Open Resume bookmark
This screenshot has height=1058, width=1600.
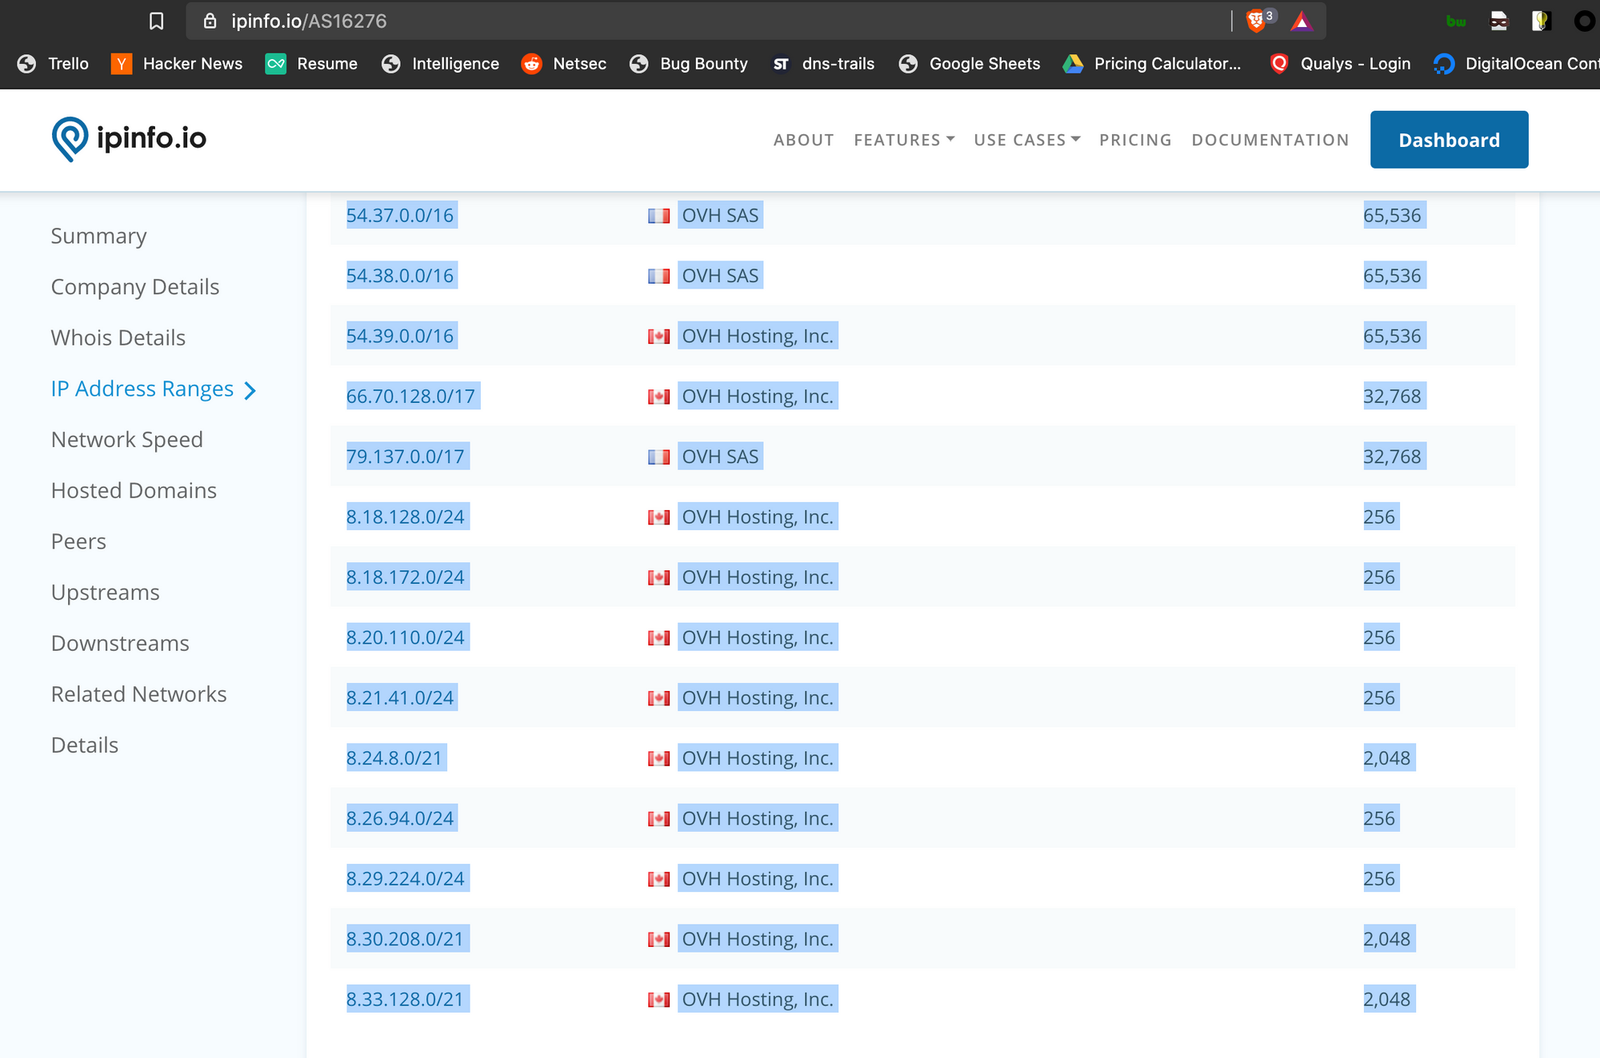pyautogui.click(x=311, y=64)
